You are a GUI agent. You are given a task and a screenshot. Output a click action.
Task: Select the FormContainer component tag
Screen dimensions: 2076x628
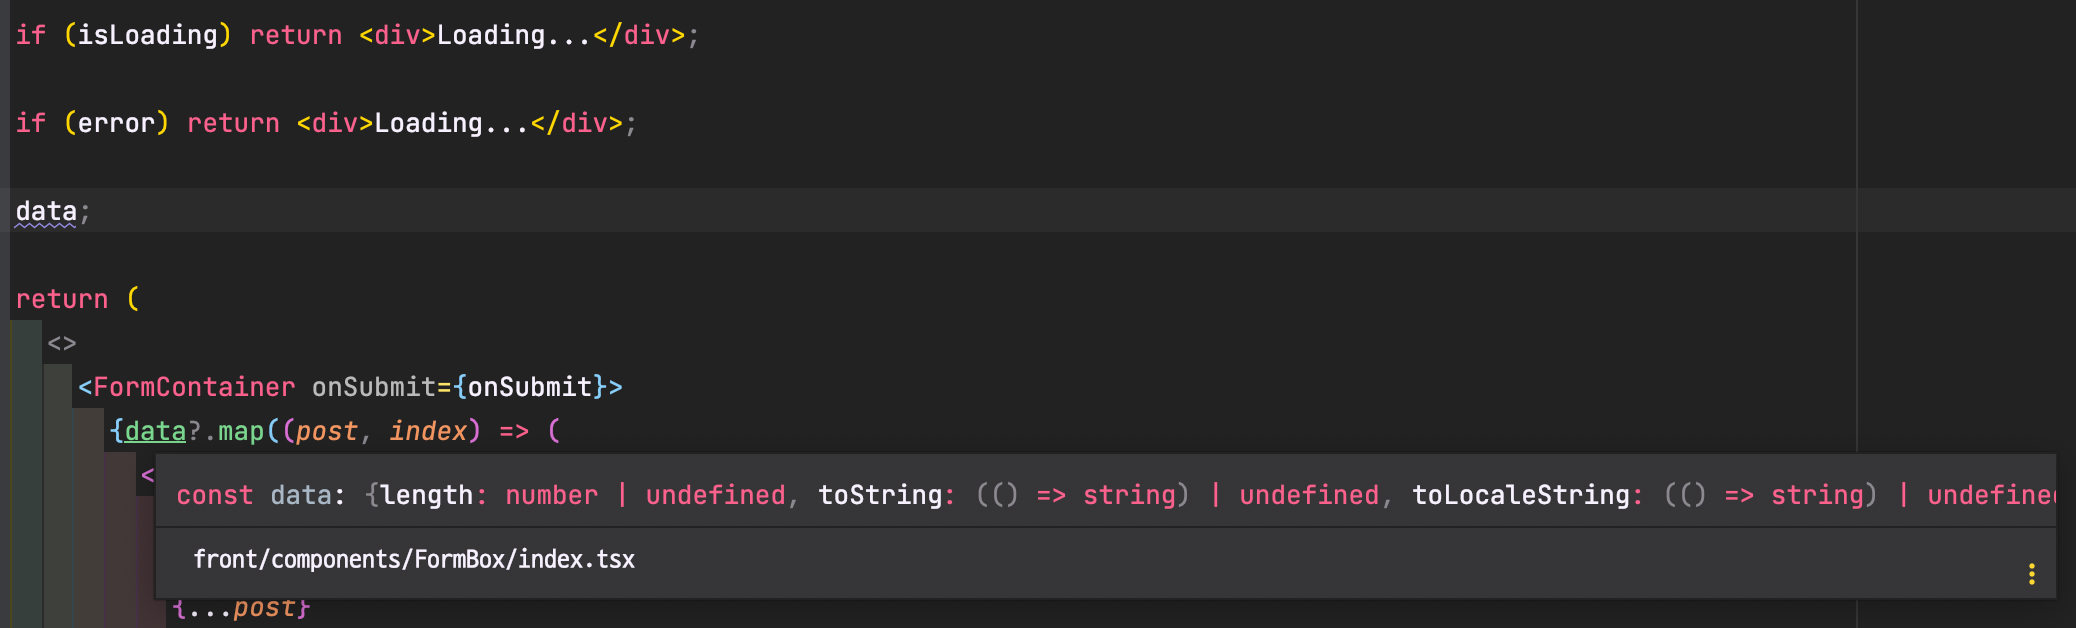click(x=194, y=387)
